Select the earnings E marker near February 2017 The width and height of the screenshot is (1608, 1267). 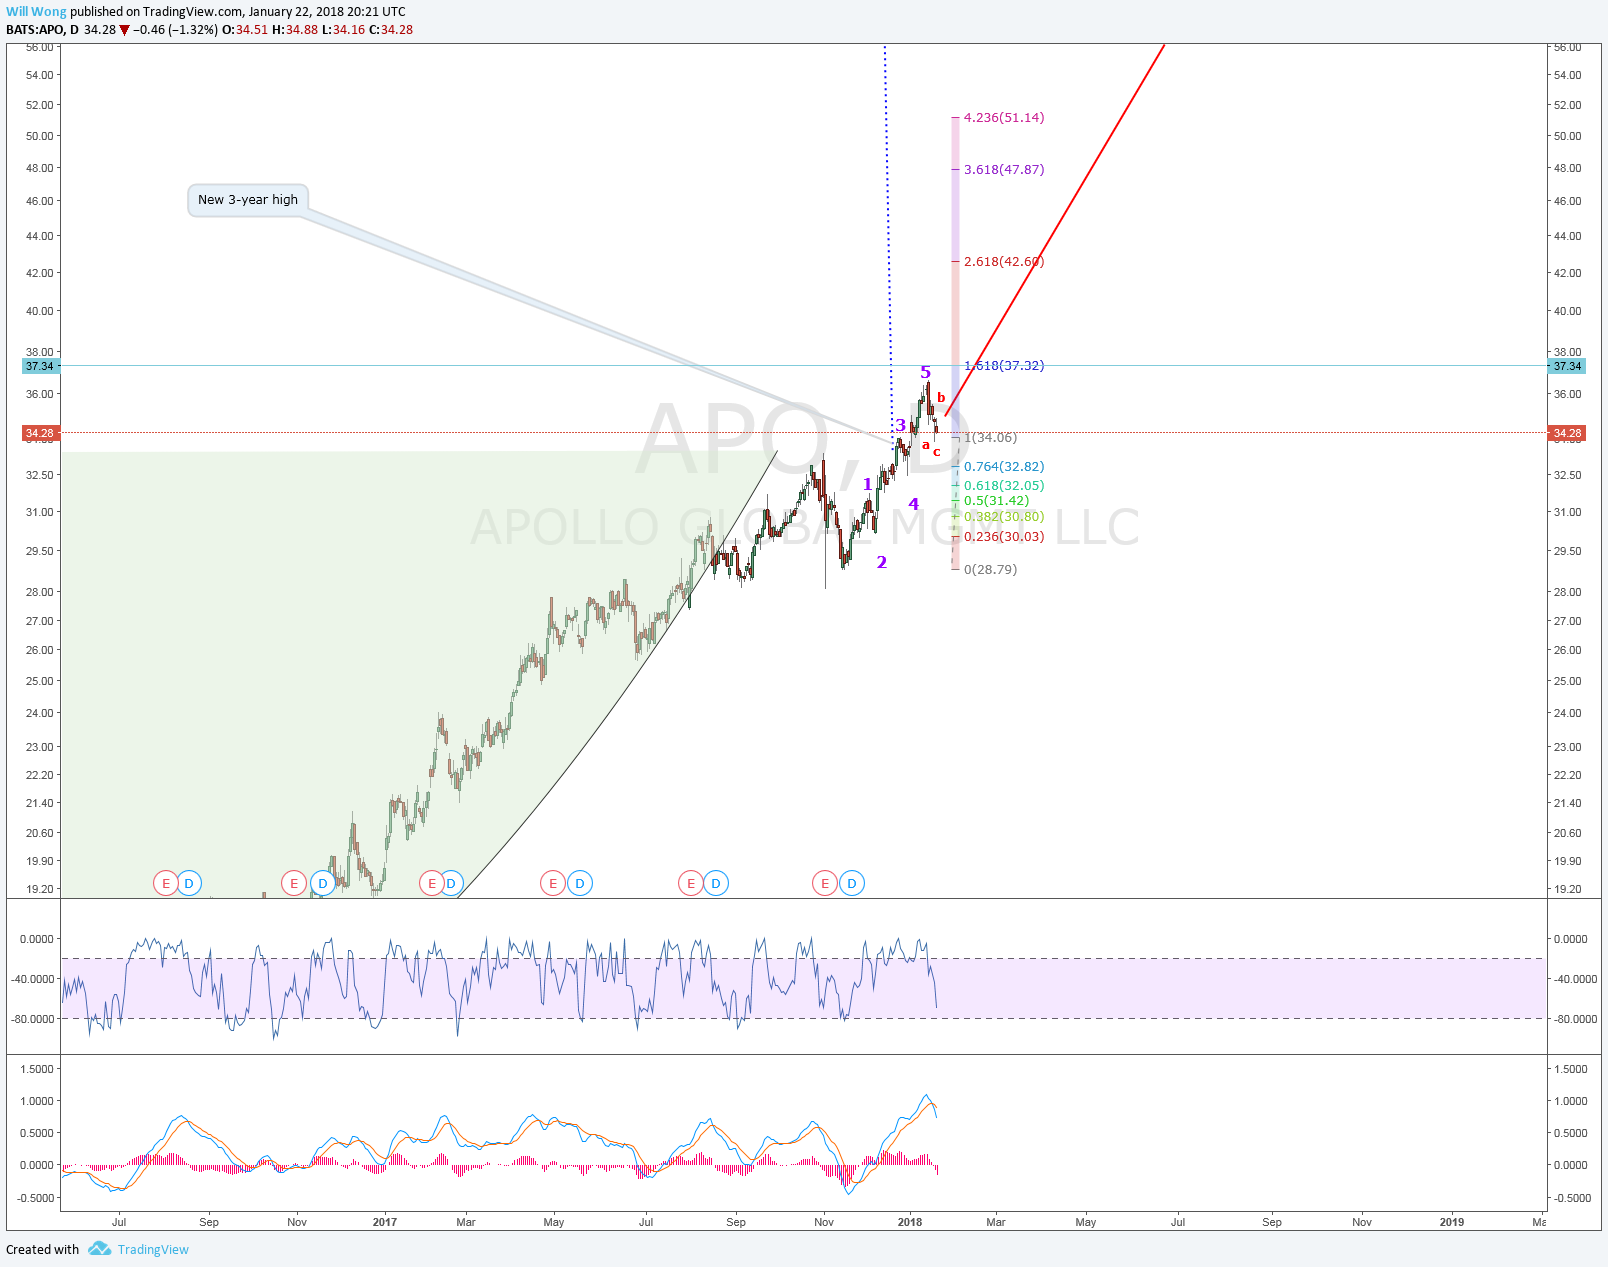tap(431, 883)
